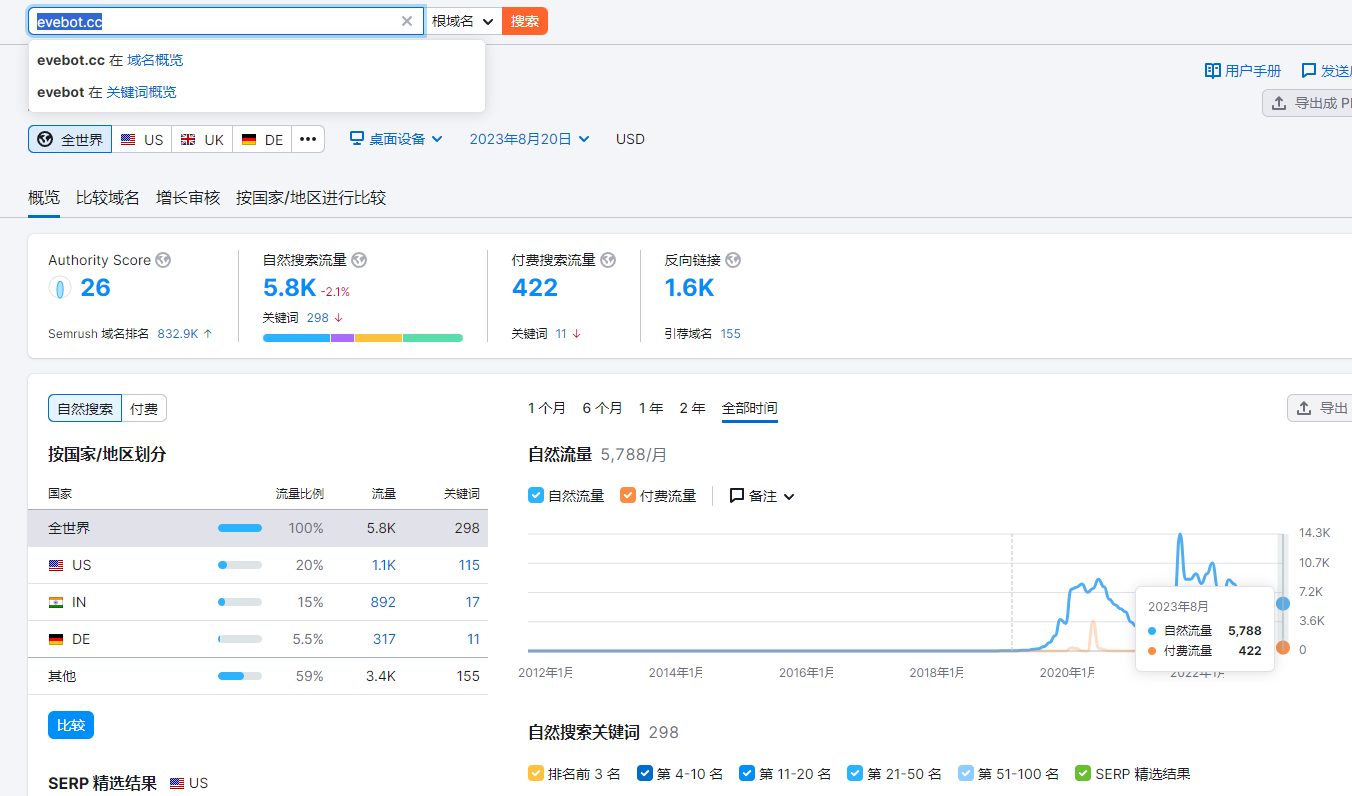Select the 2 年 time range

pos(692,408)
